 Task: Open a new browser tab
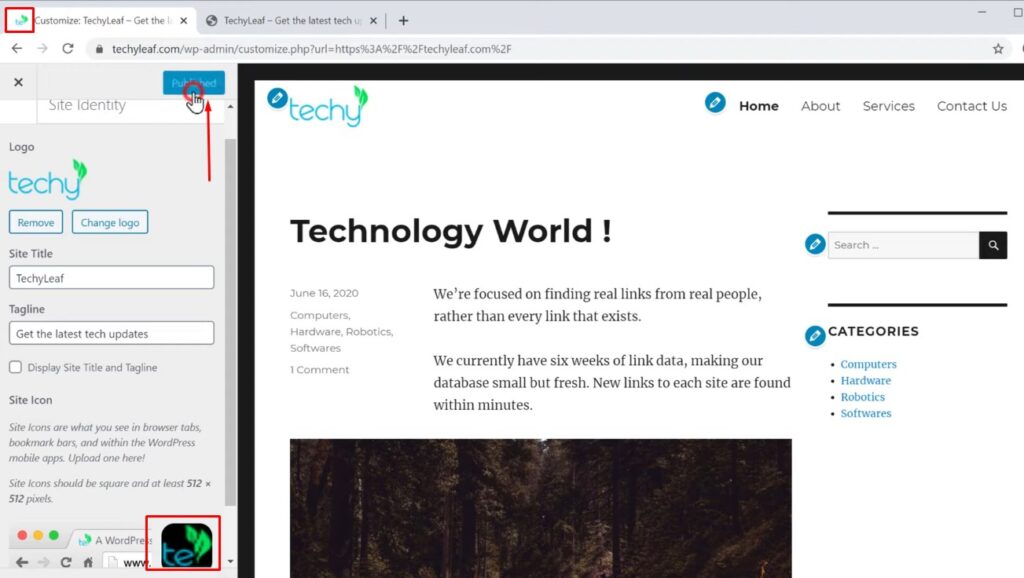point(403,20)
